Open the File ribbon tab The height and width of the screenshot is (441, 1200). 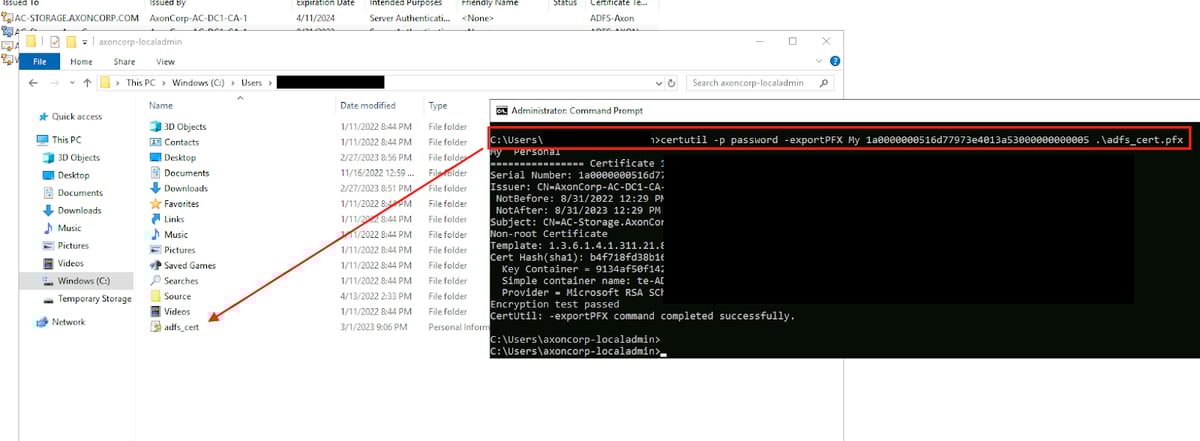pos(41,61)
